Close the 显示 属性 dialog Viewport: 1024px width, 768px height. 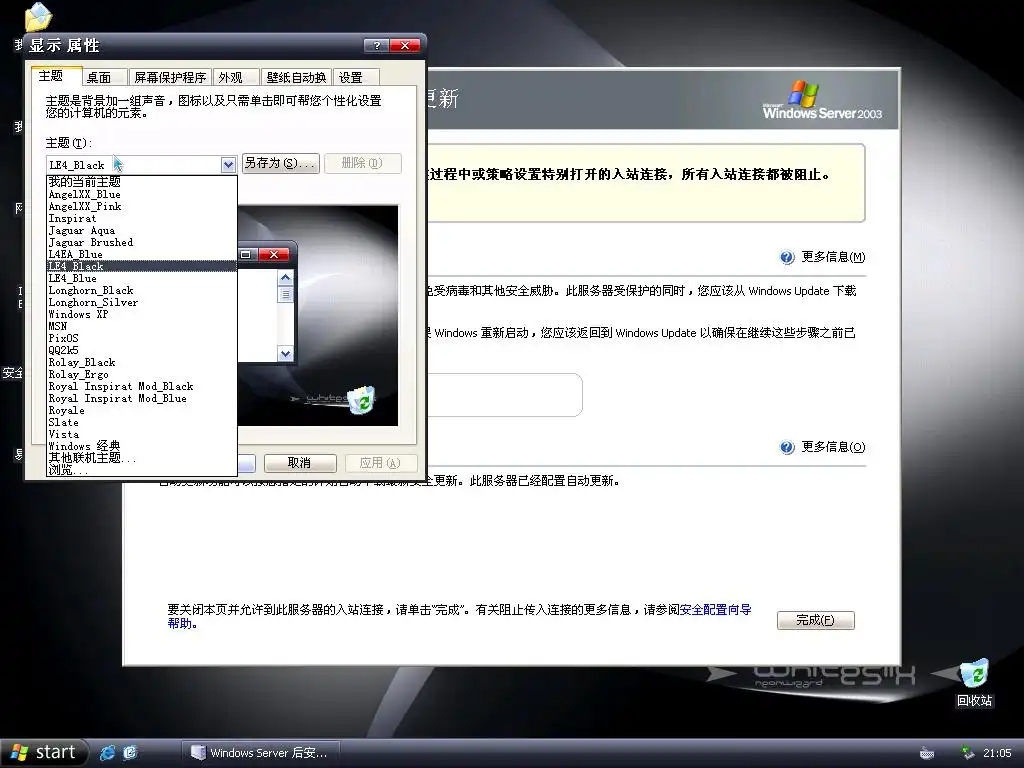click(x=404, y=45)
